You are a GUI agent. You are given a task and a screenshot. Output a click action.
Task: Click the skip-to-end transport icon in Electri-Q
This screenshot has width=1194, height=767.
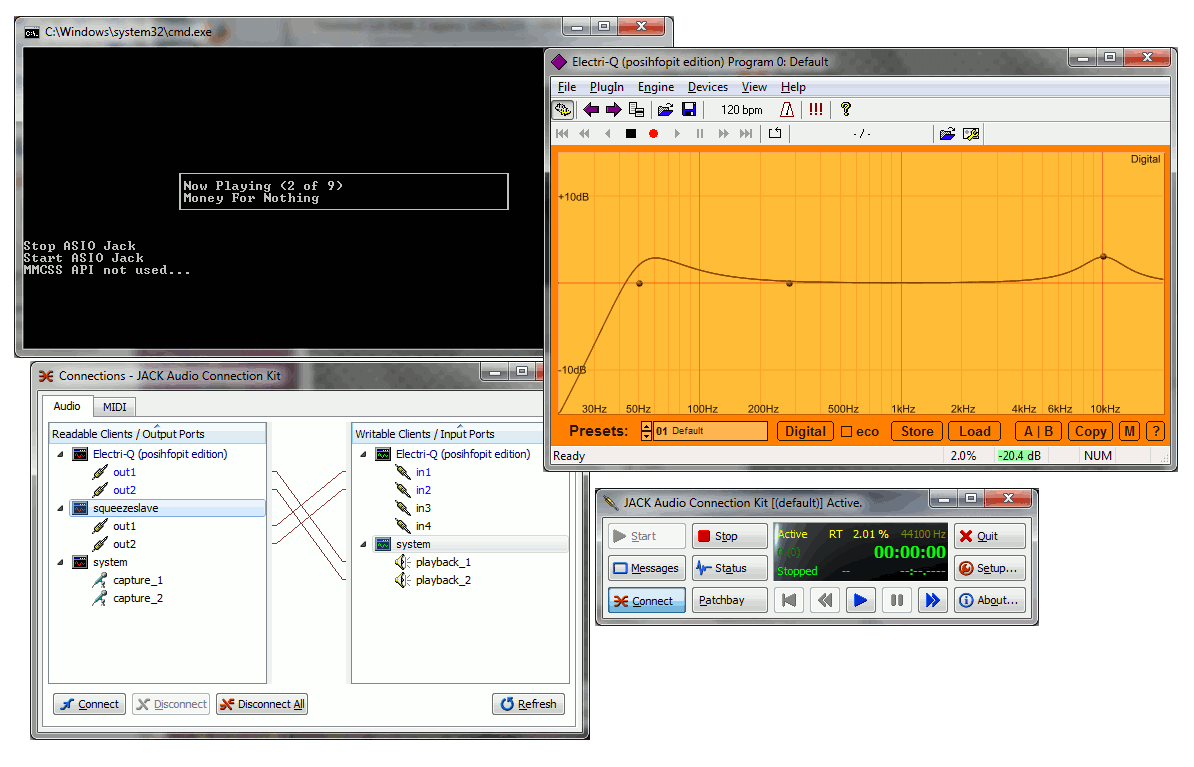(x=746, y=134)
